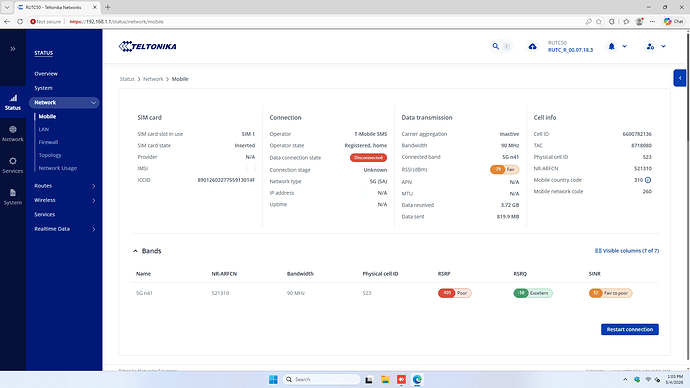This screenshot has height=388, width=690.
Task: Collapse the Bands section
Action: [135, 251]
